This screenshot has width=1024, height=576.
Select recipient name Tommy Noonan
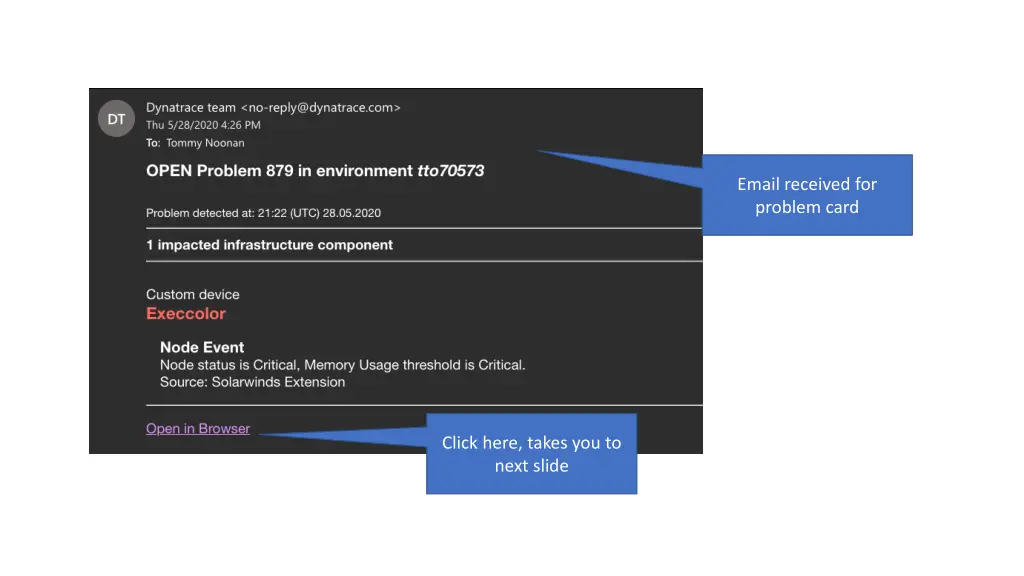coord(204,143)
